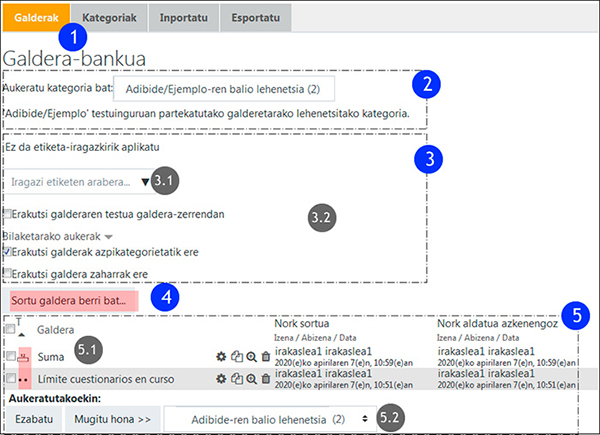Select all questions with header checkbox
The height and width of the screenshot is (435, 600).
pos(10,328)
